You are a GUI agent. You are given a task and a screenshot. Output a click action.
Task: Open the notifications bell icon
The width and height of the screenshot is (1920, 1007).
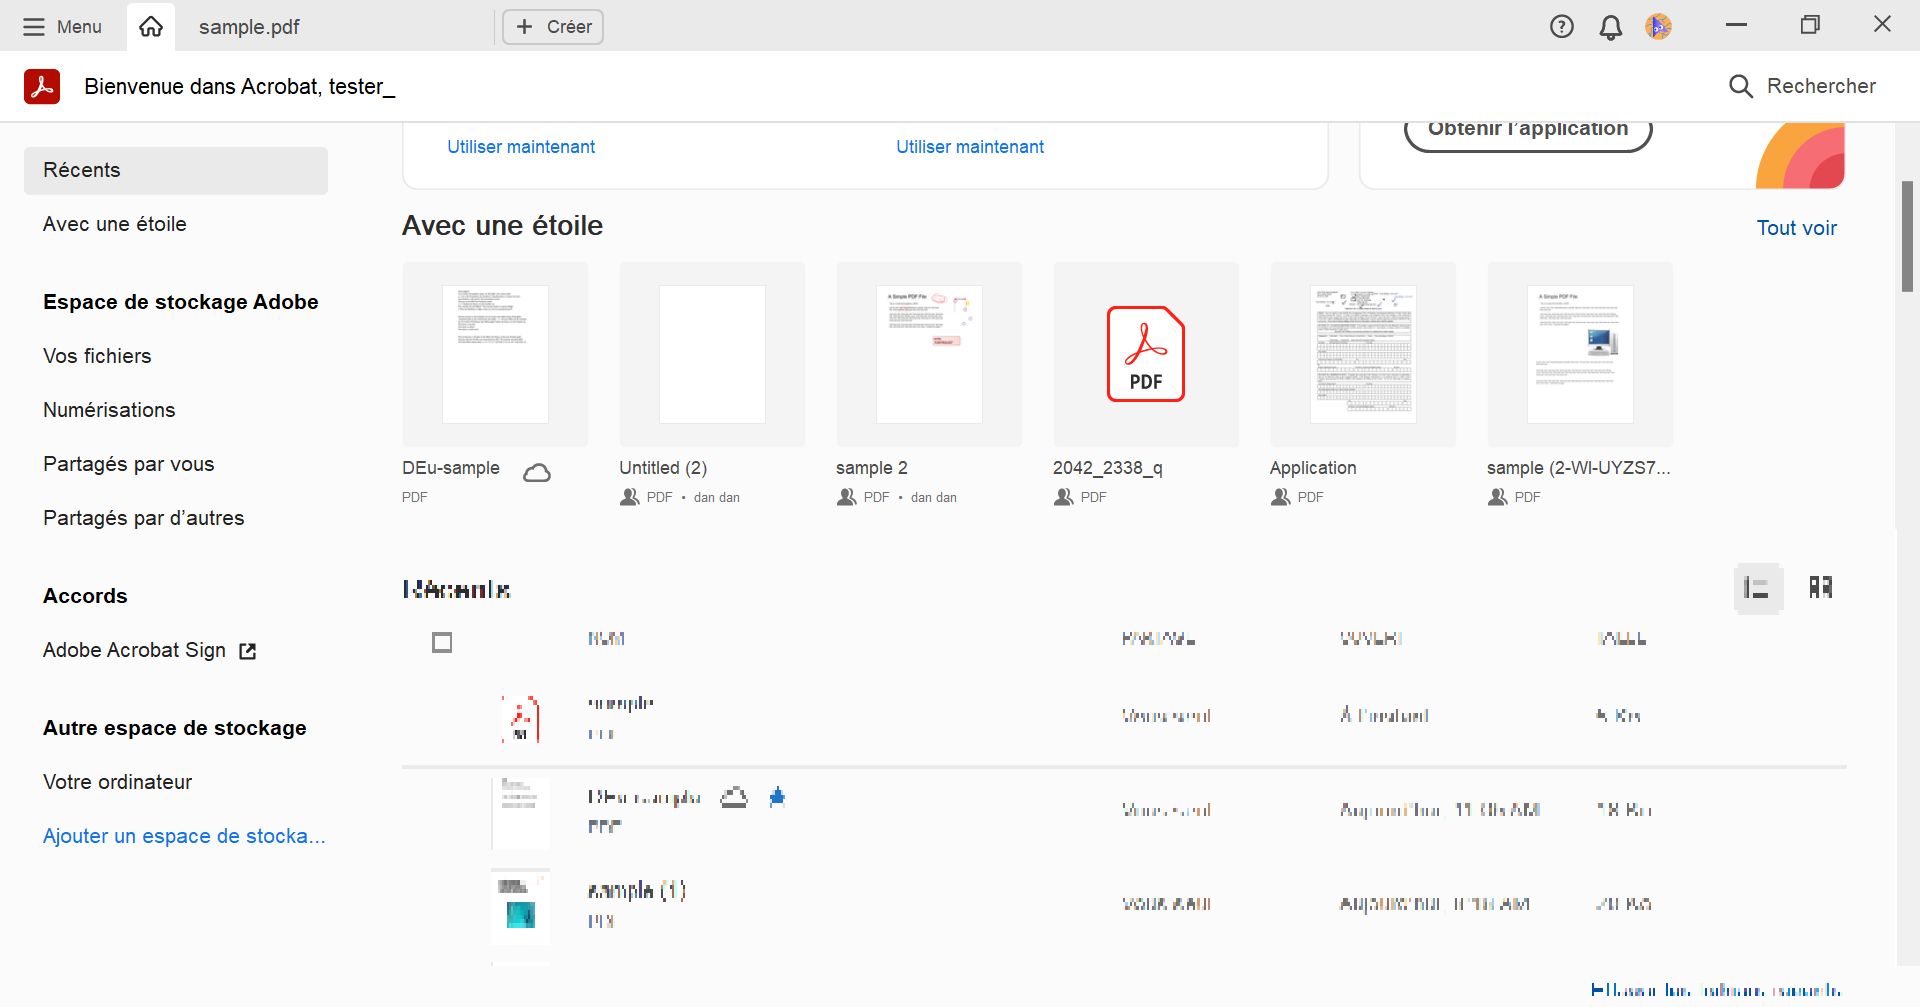tap(1610, 26)
